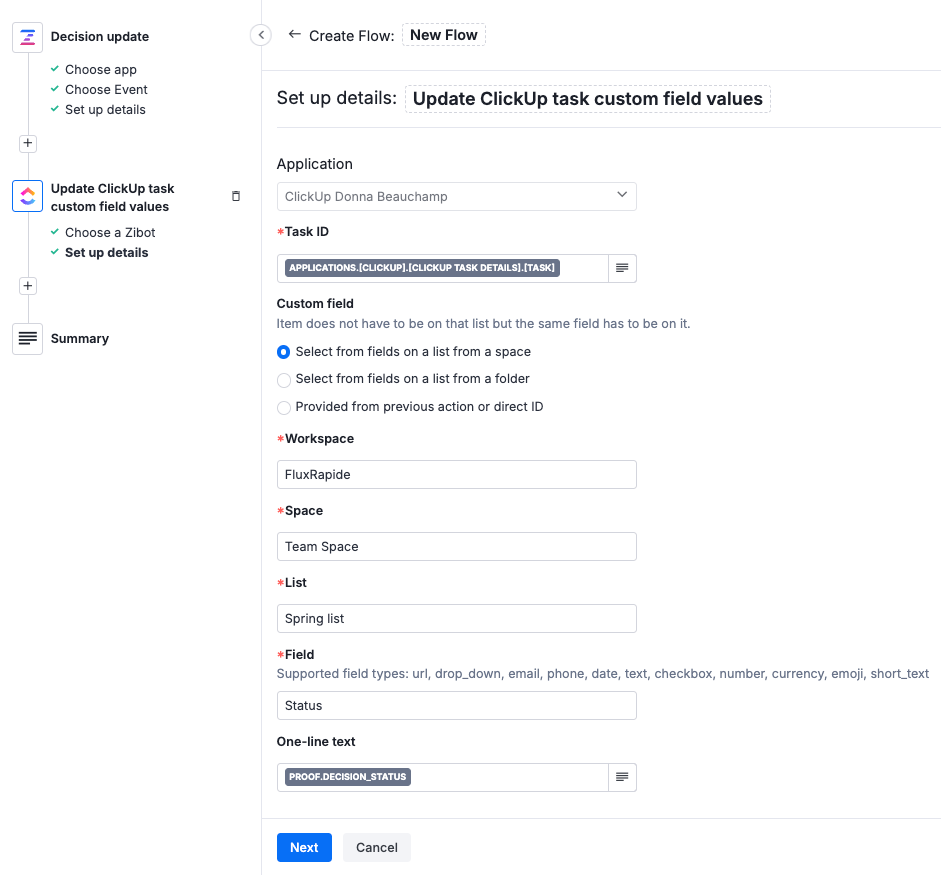Click the Summary step icon
The height and width of the screenshot is (875, 941).
[x=28, y=339]
